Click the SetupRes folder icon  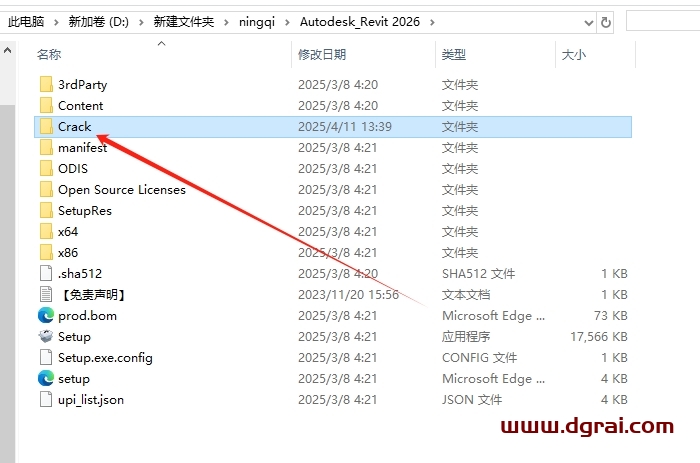[46, 210]
